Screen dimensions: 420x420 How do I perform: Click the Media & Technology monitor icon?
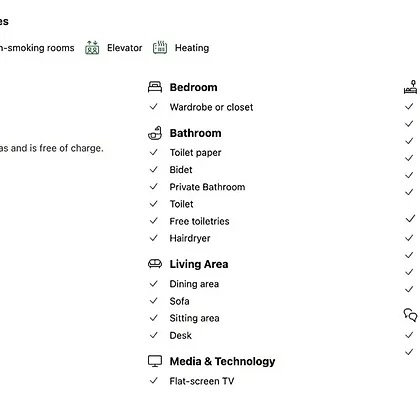(155, 361)
